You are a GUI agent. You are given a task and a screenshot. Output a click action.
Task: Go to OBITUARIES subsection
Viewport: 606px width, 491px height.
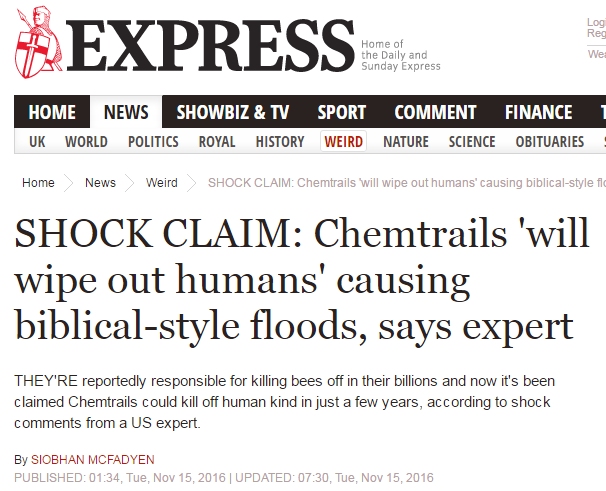click(550, 142)
